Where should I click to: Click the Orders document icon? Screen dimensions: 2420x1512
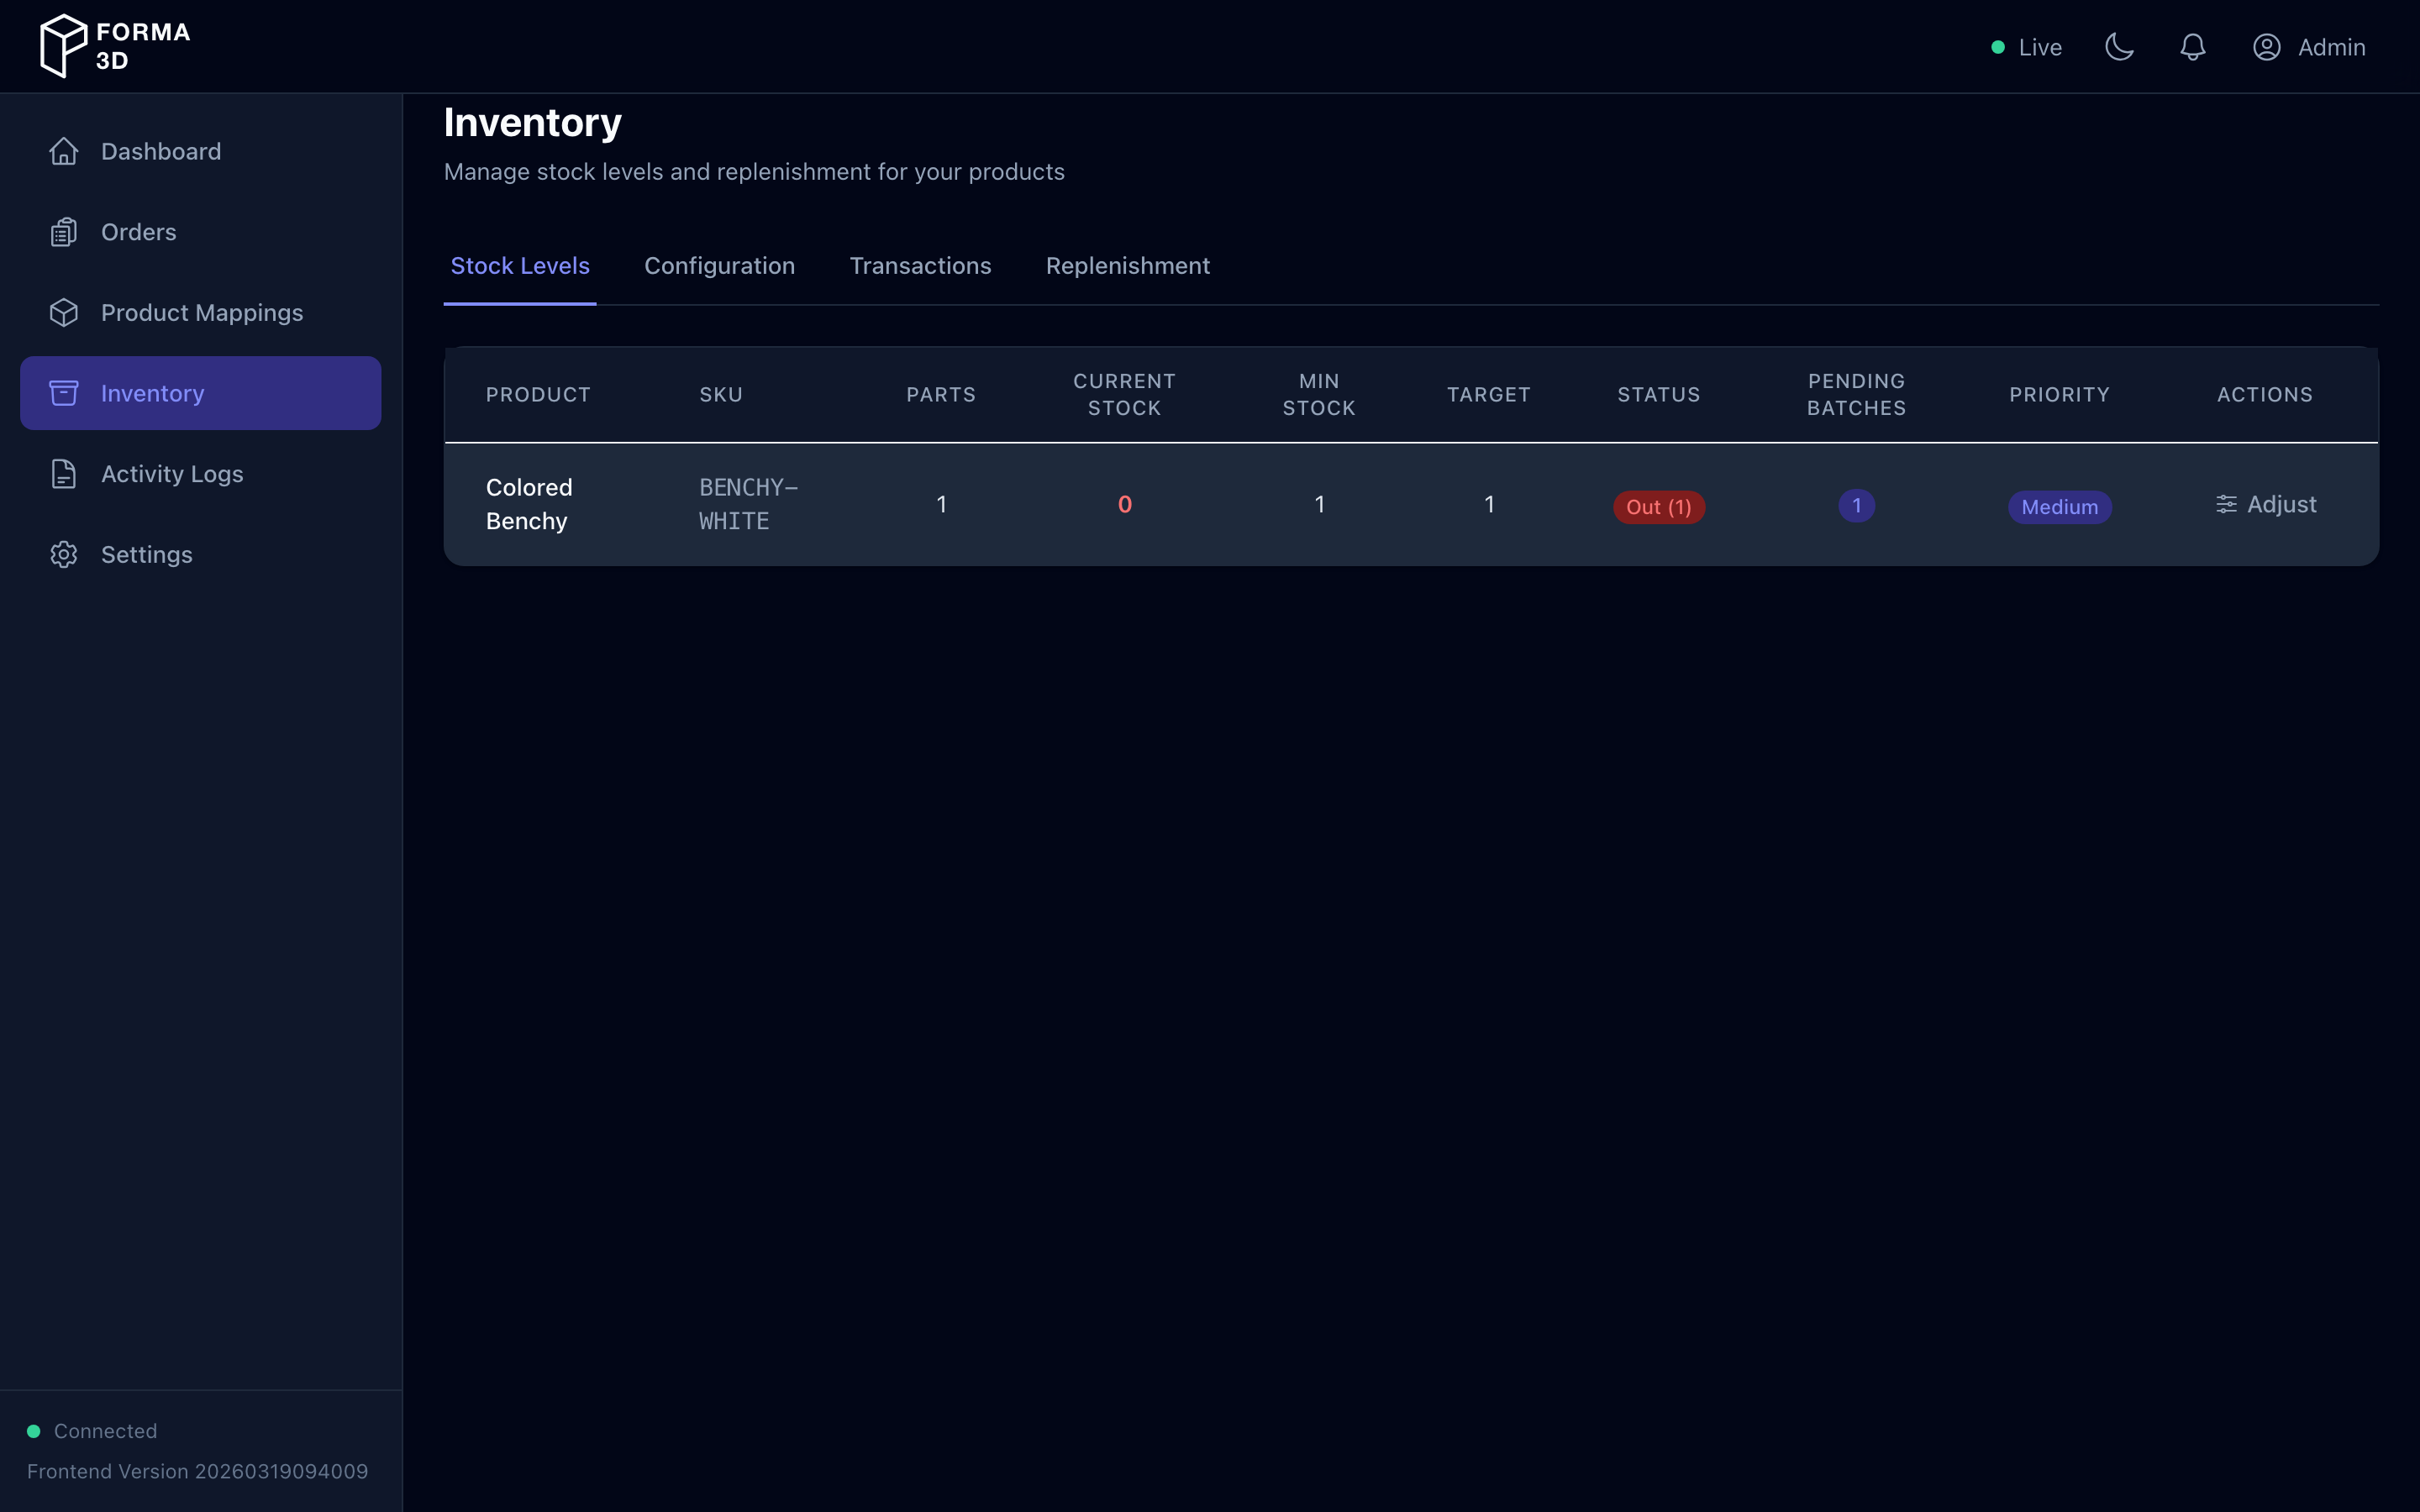(x=64, y=231)
